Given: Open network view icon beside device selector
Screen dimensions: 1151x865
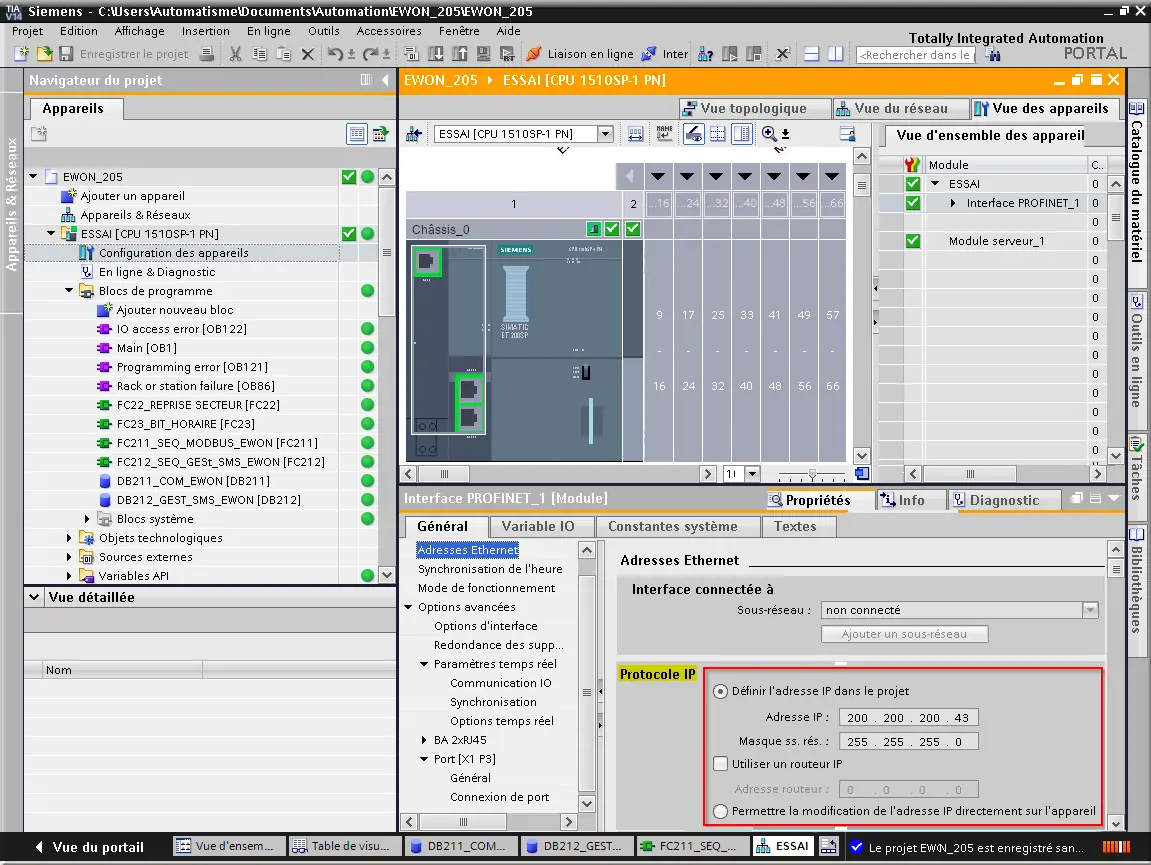Looking at the screenshot, I should pos(414,134).
